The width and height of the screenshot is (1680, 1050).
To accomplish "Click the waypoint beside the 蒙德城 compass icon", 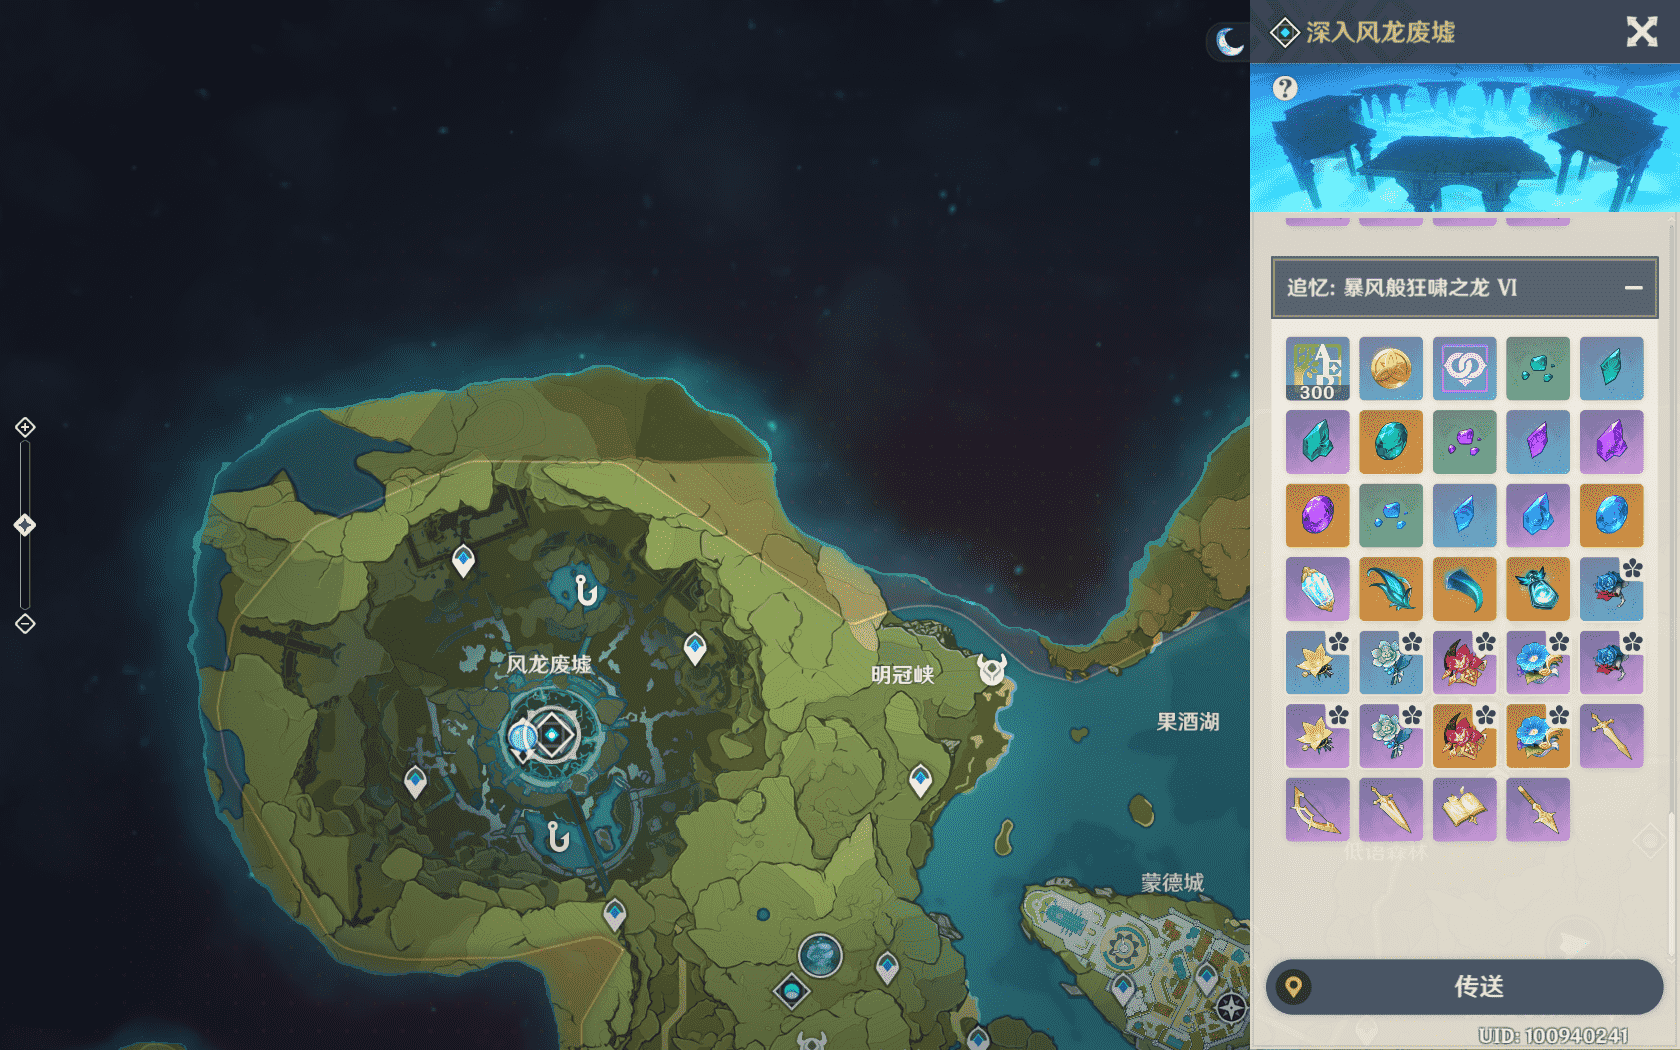I will pos(1207,977).
